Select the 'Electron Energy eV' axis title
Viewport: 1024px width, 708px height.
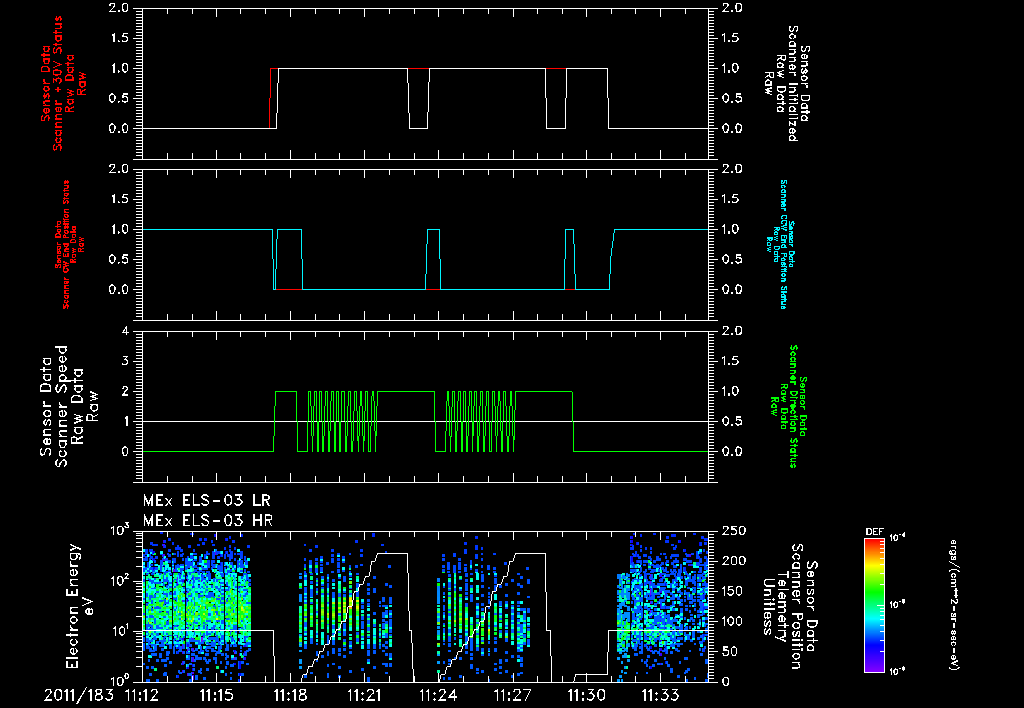pyautogui.click(x=81, y=606)
